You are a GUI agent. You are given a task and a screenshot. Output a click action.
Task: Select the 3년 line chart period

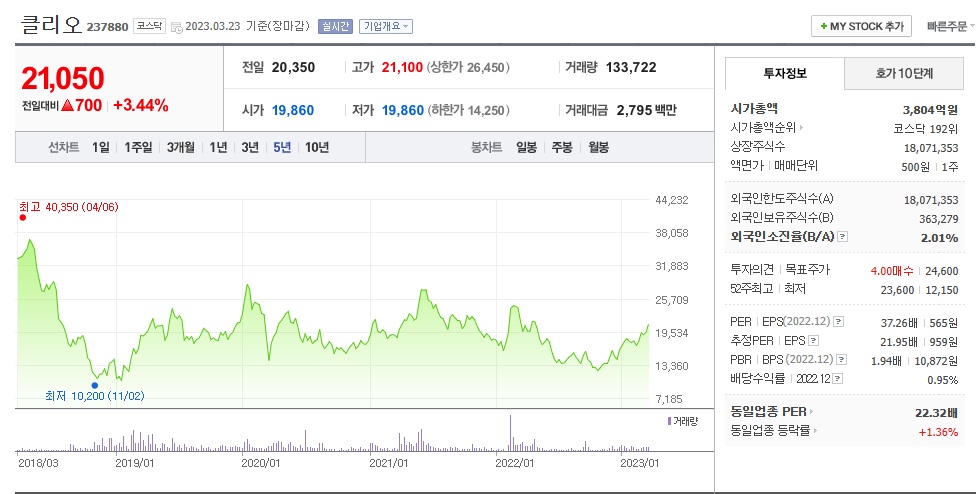250,148
